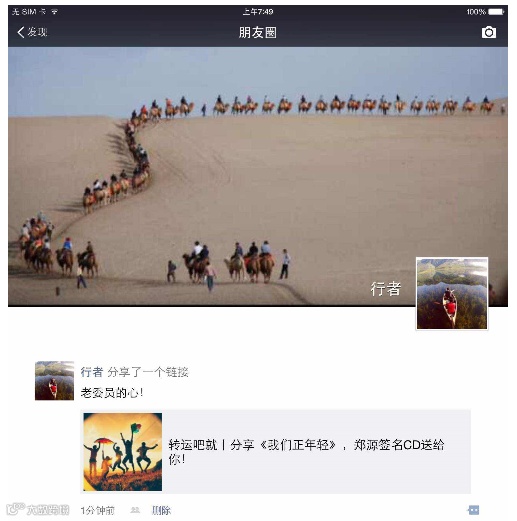
Task: Tap the time 上午7:49 in status bar
Action: (x=258, y=12)
